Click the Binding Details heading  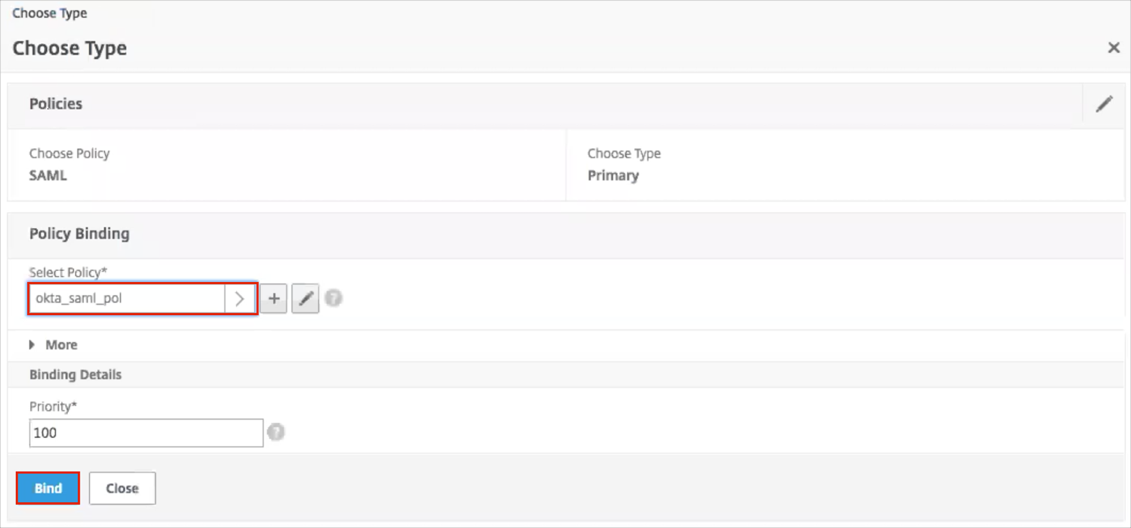pos(75,374)
